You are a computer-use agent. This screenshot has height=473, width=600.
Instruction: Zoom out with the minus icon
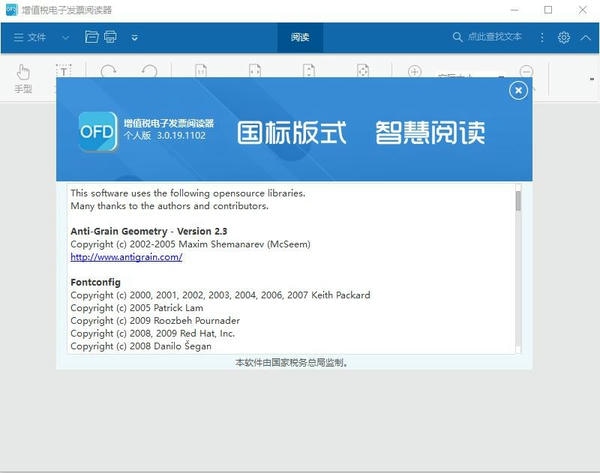point(527,72)
